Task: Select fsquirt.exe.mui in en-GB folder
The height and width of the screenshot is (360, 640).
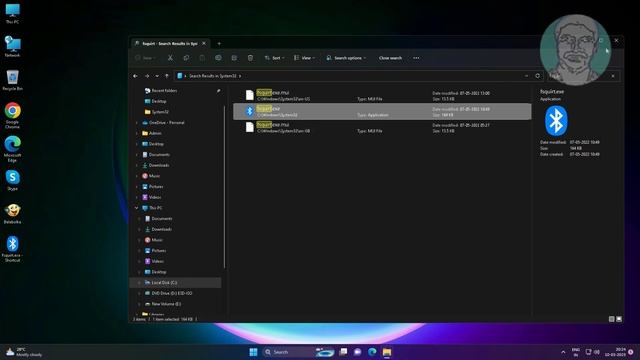Action: tap(382, 128)
